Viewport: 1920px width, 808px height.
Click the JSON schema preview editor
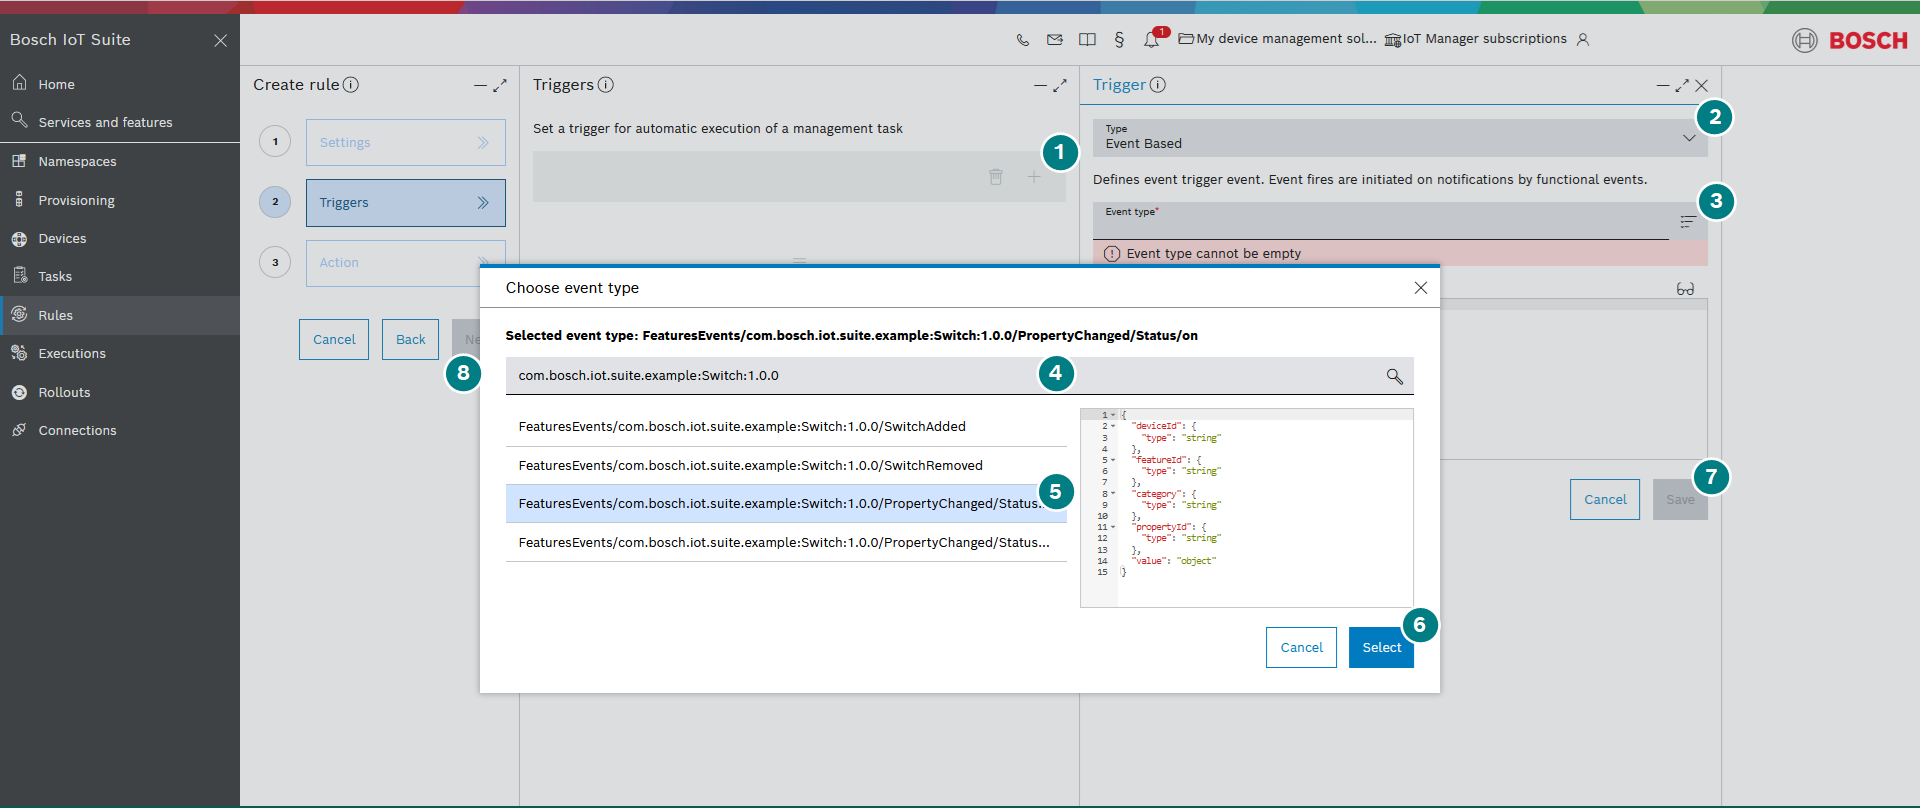[1247, 508]
